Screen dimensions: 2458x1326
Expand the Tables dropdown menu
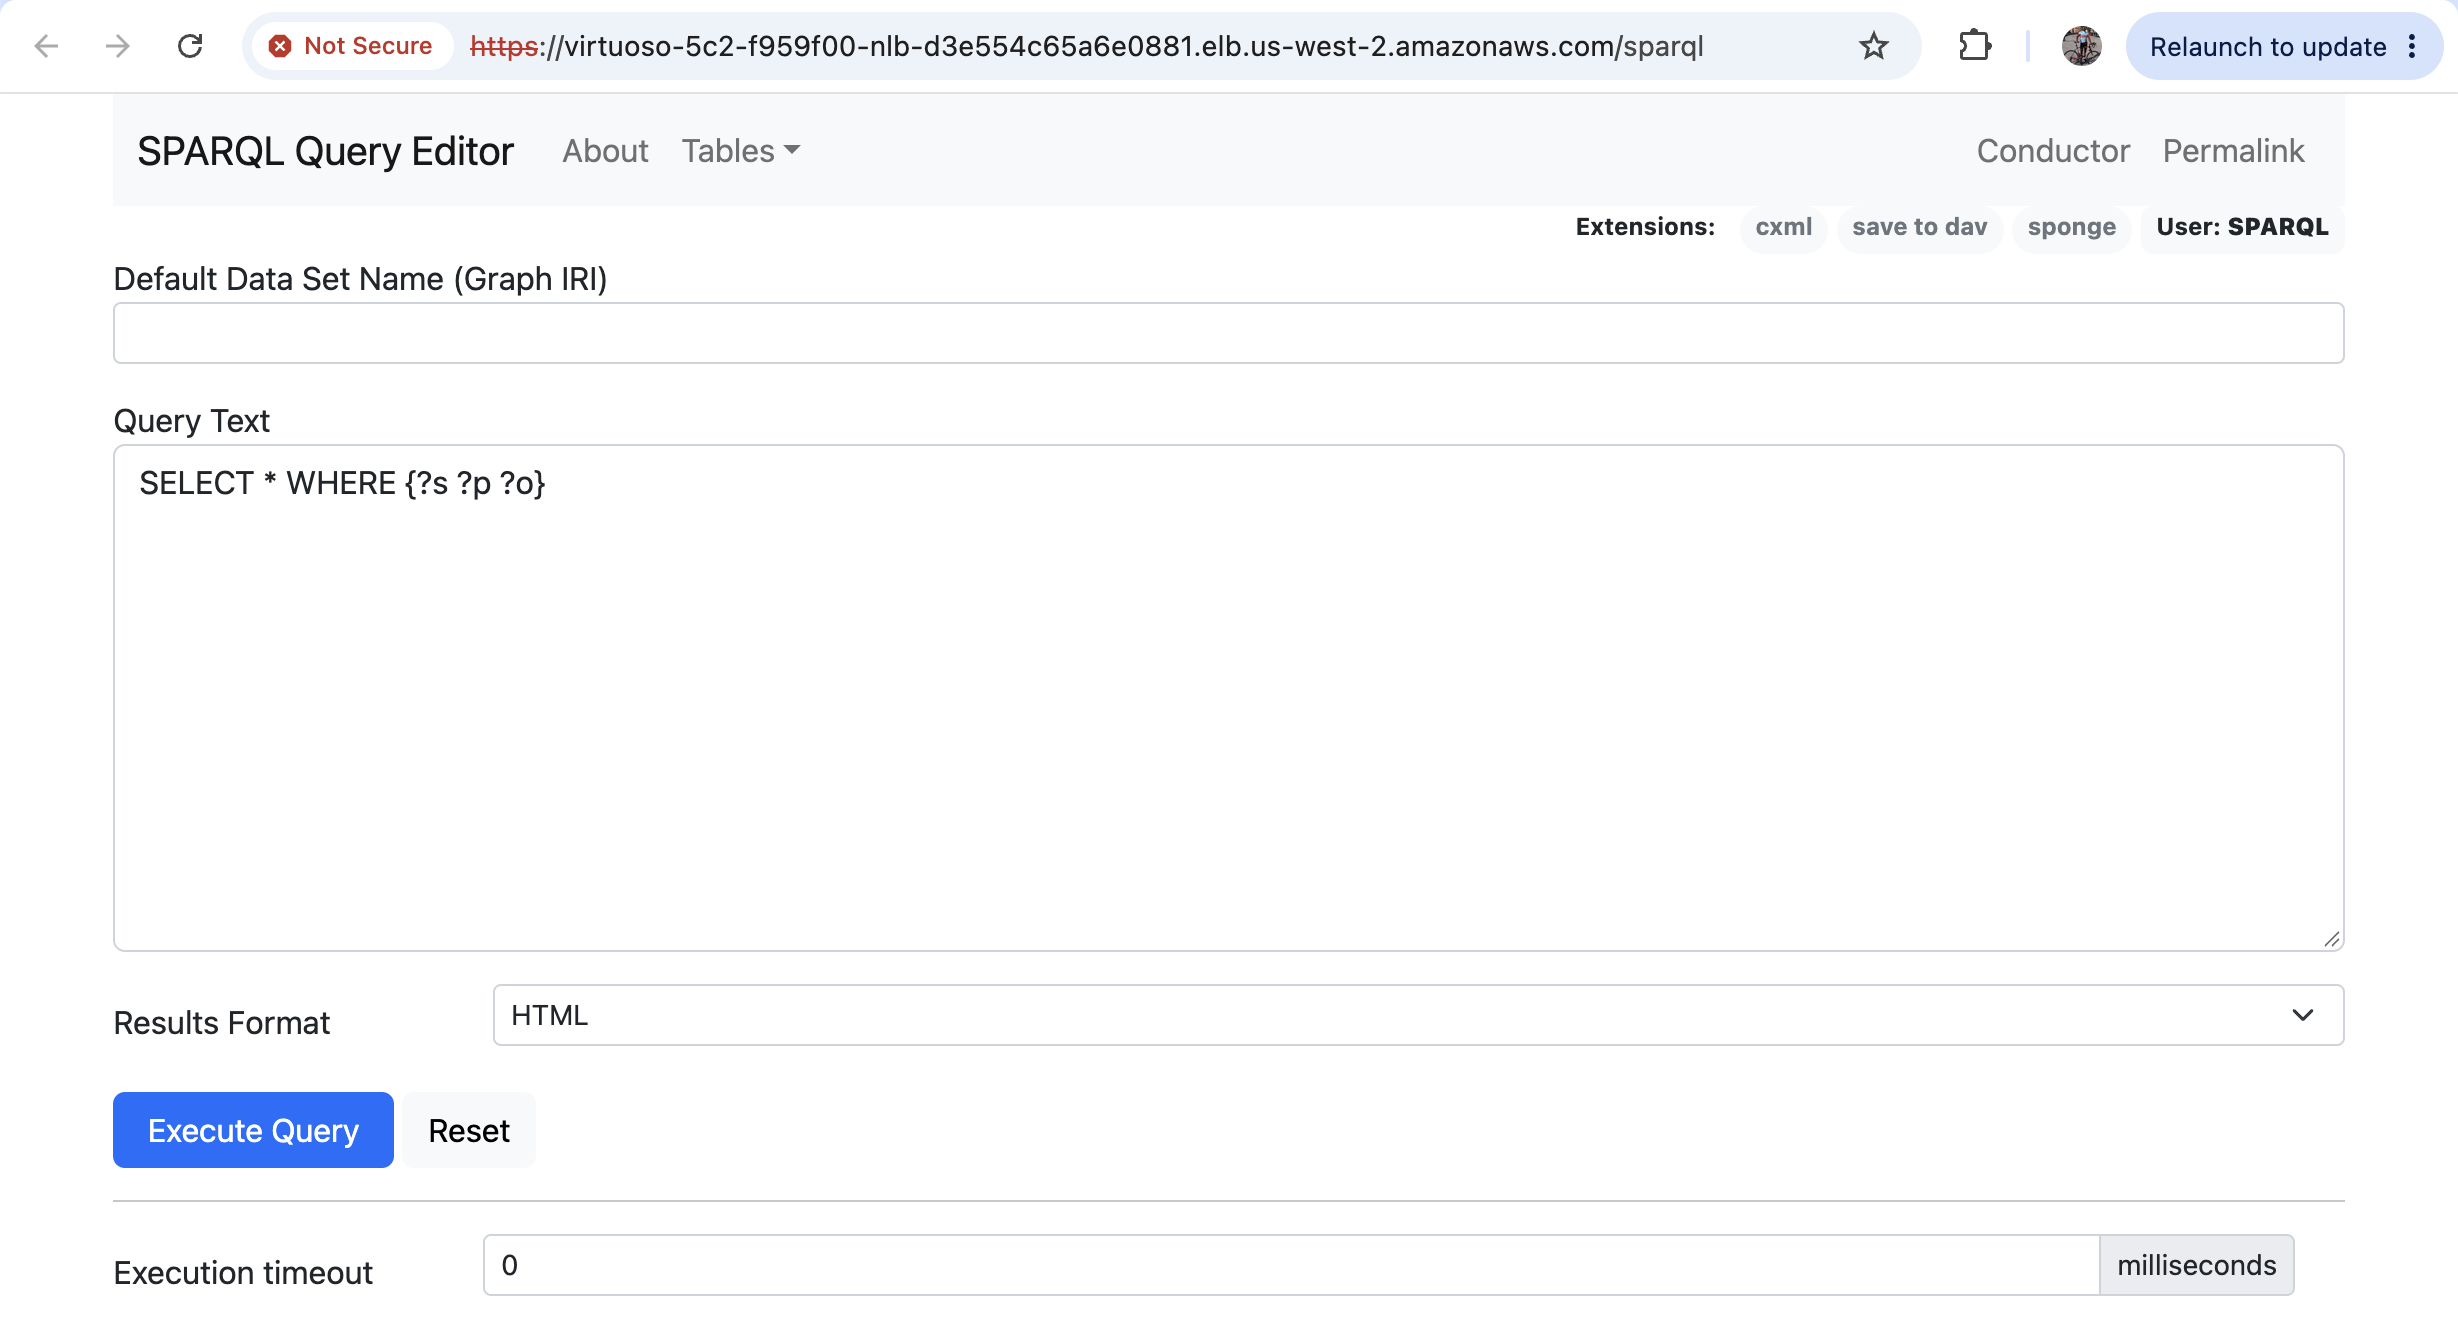tap(740, 151)
